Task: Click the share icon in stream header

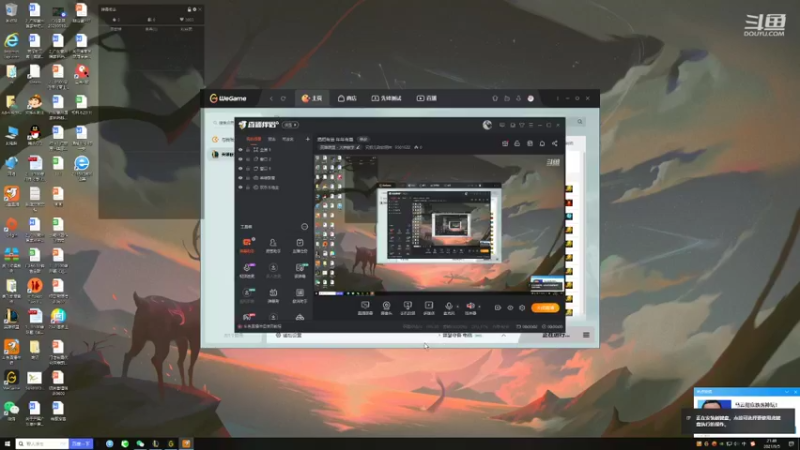Action: (x=555, y=144)
